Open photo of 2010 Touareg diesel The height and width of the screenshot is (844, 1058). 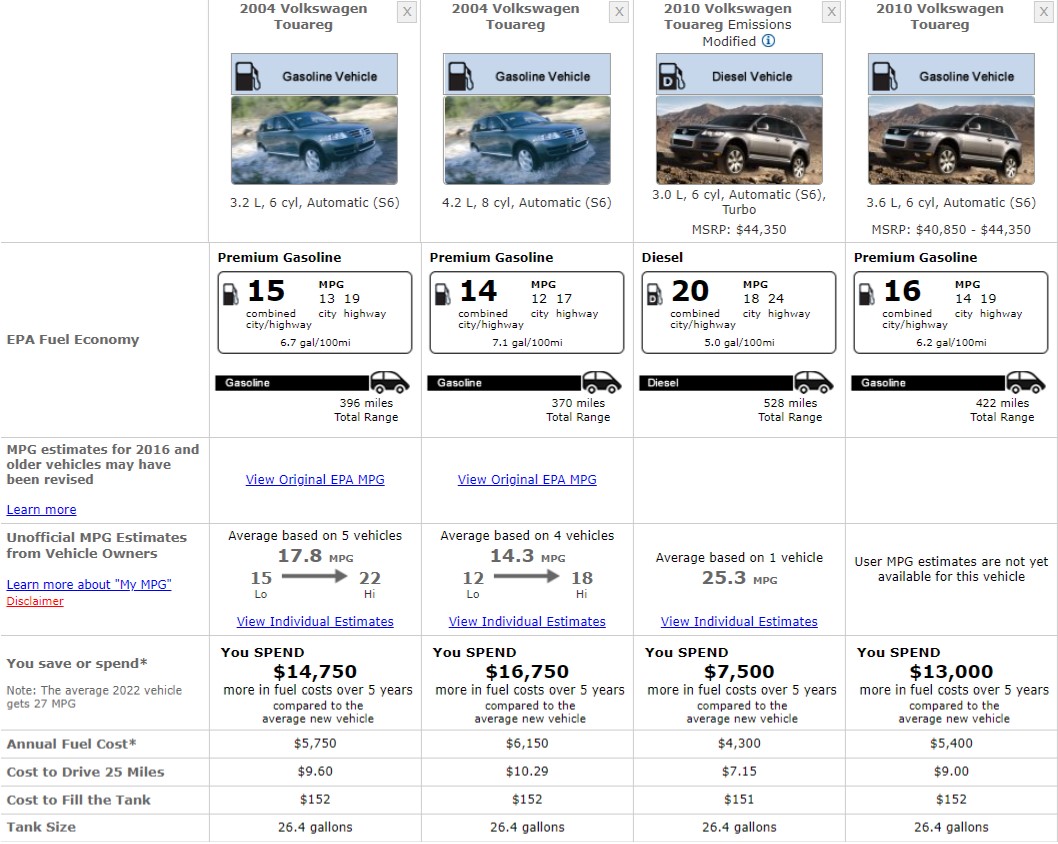click(x=740, y=140)
